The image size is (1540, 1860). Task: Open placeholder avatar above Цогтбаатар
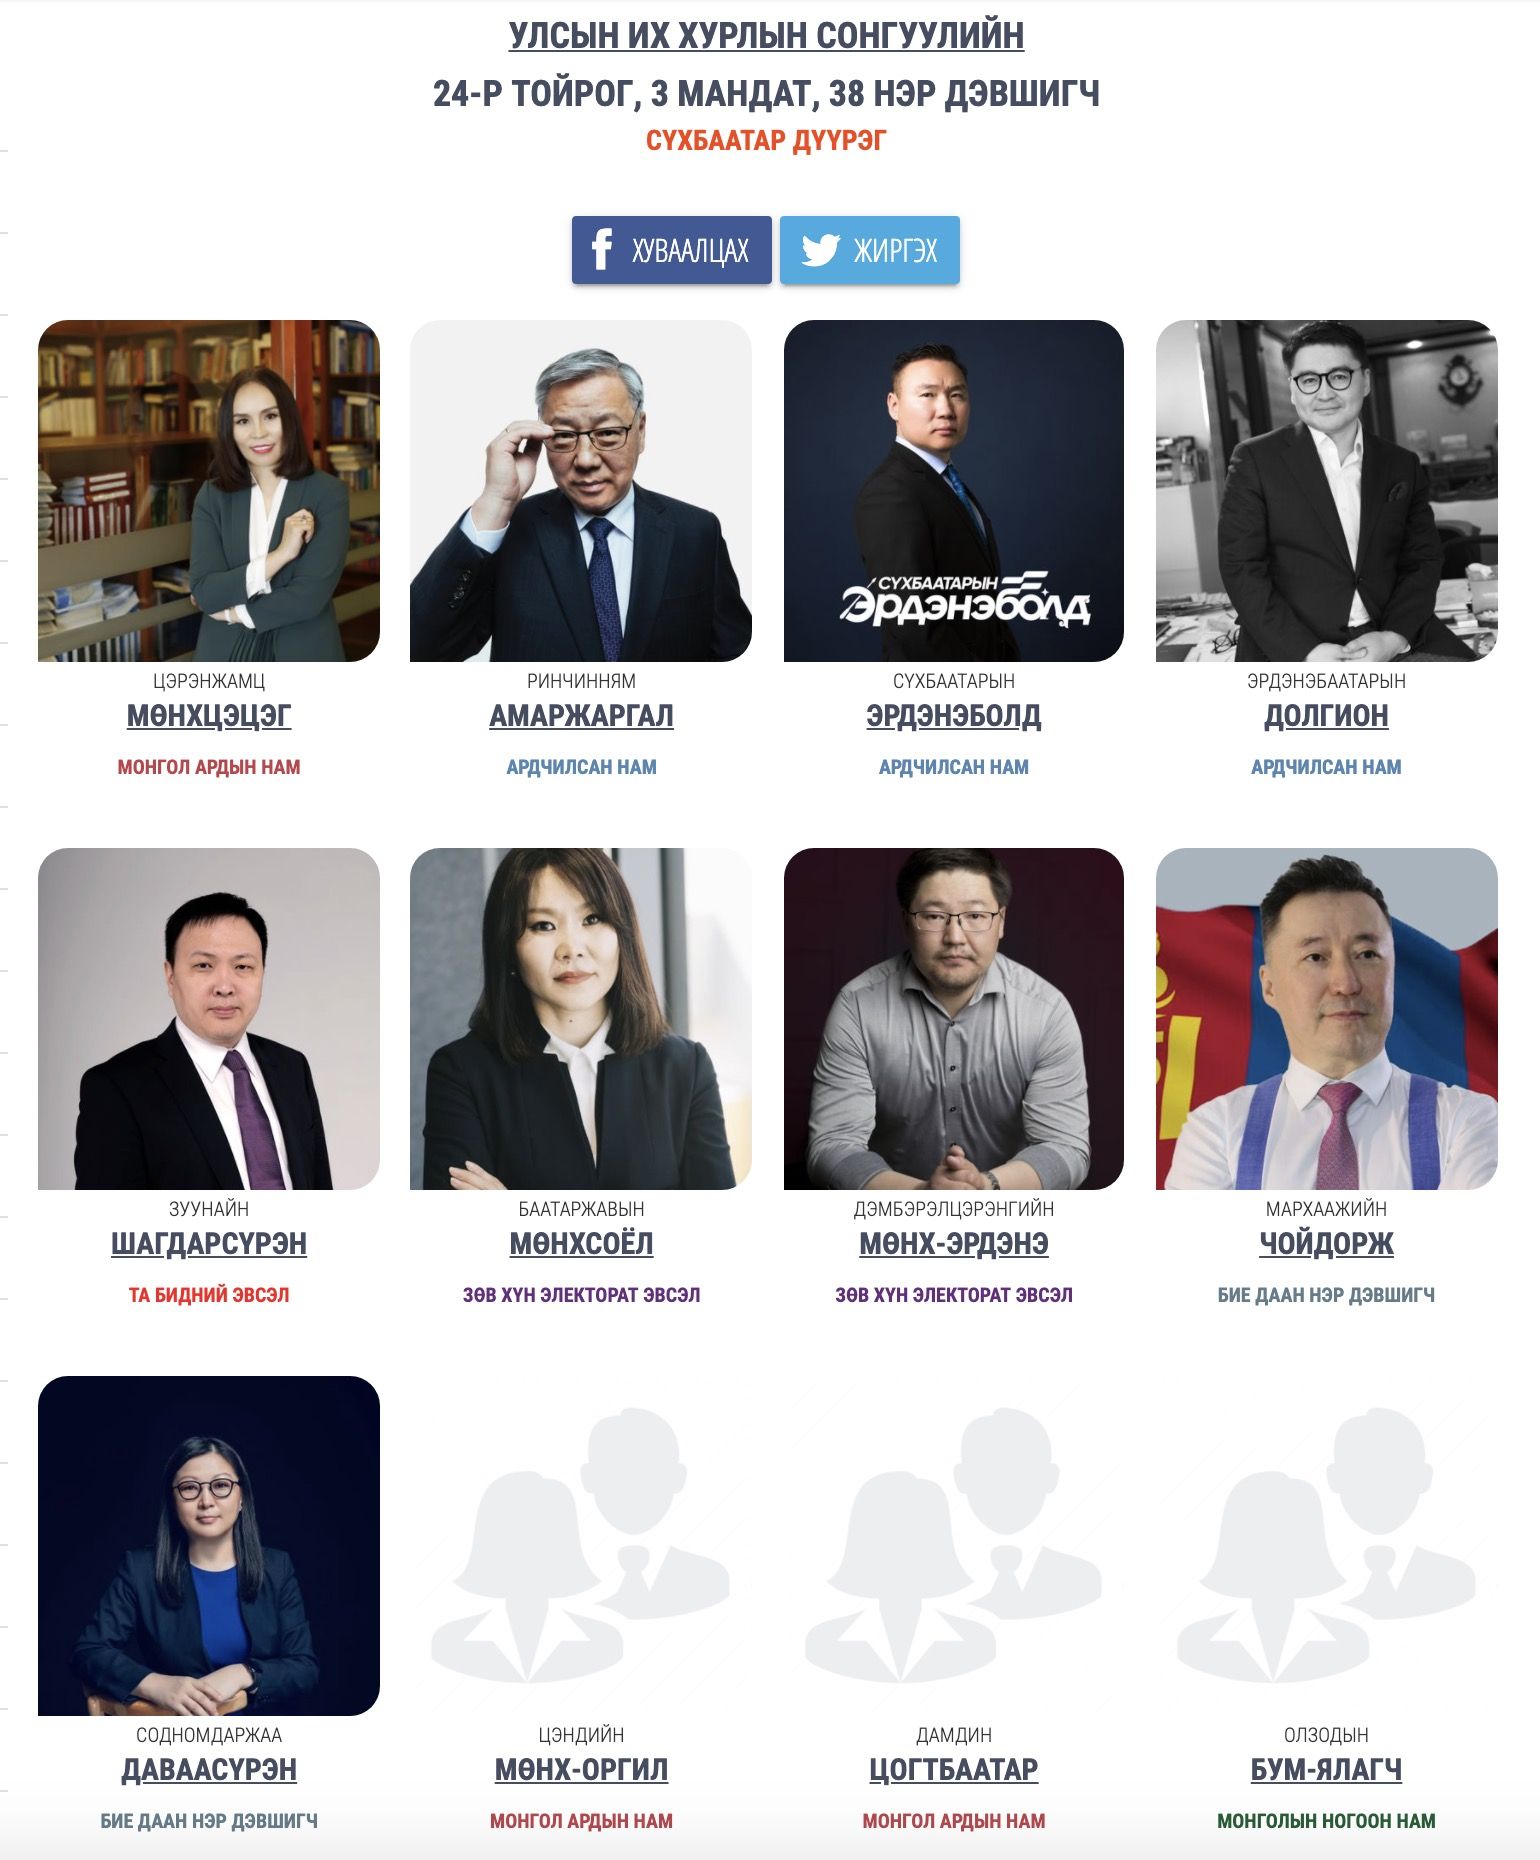[x=954, y=1546]
